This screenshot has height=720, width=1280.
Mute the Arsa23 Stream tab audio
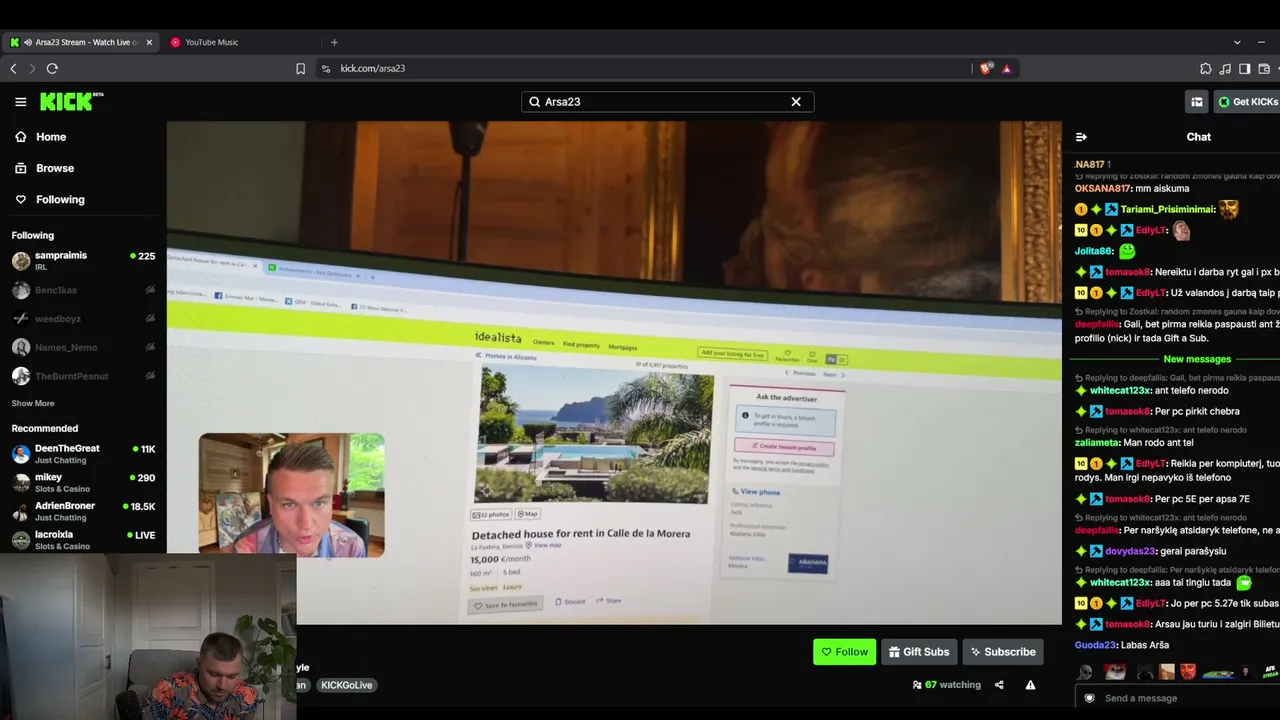point(28,42)
